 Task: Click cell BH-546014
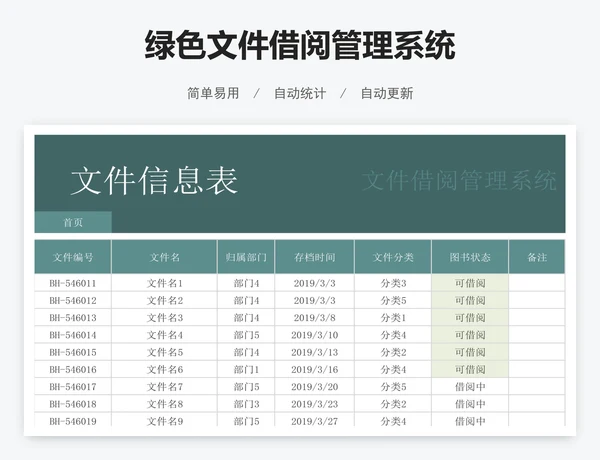(x=73, y=335)
